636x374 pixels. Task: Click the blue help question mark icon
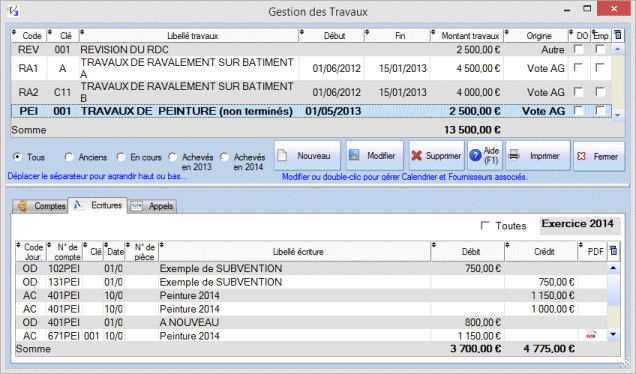[x=475, y=156]
